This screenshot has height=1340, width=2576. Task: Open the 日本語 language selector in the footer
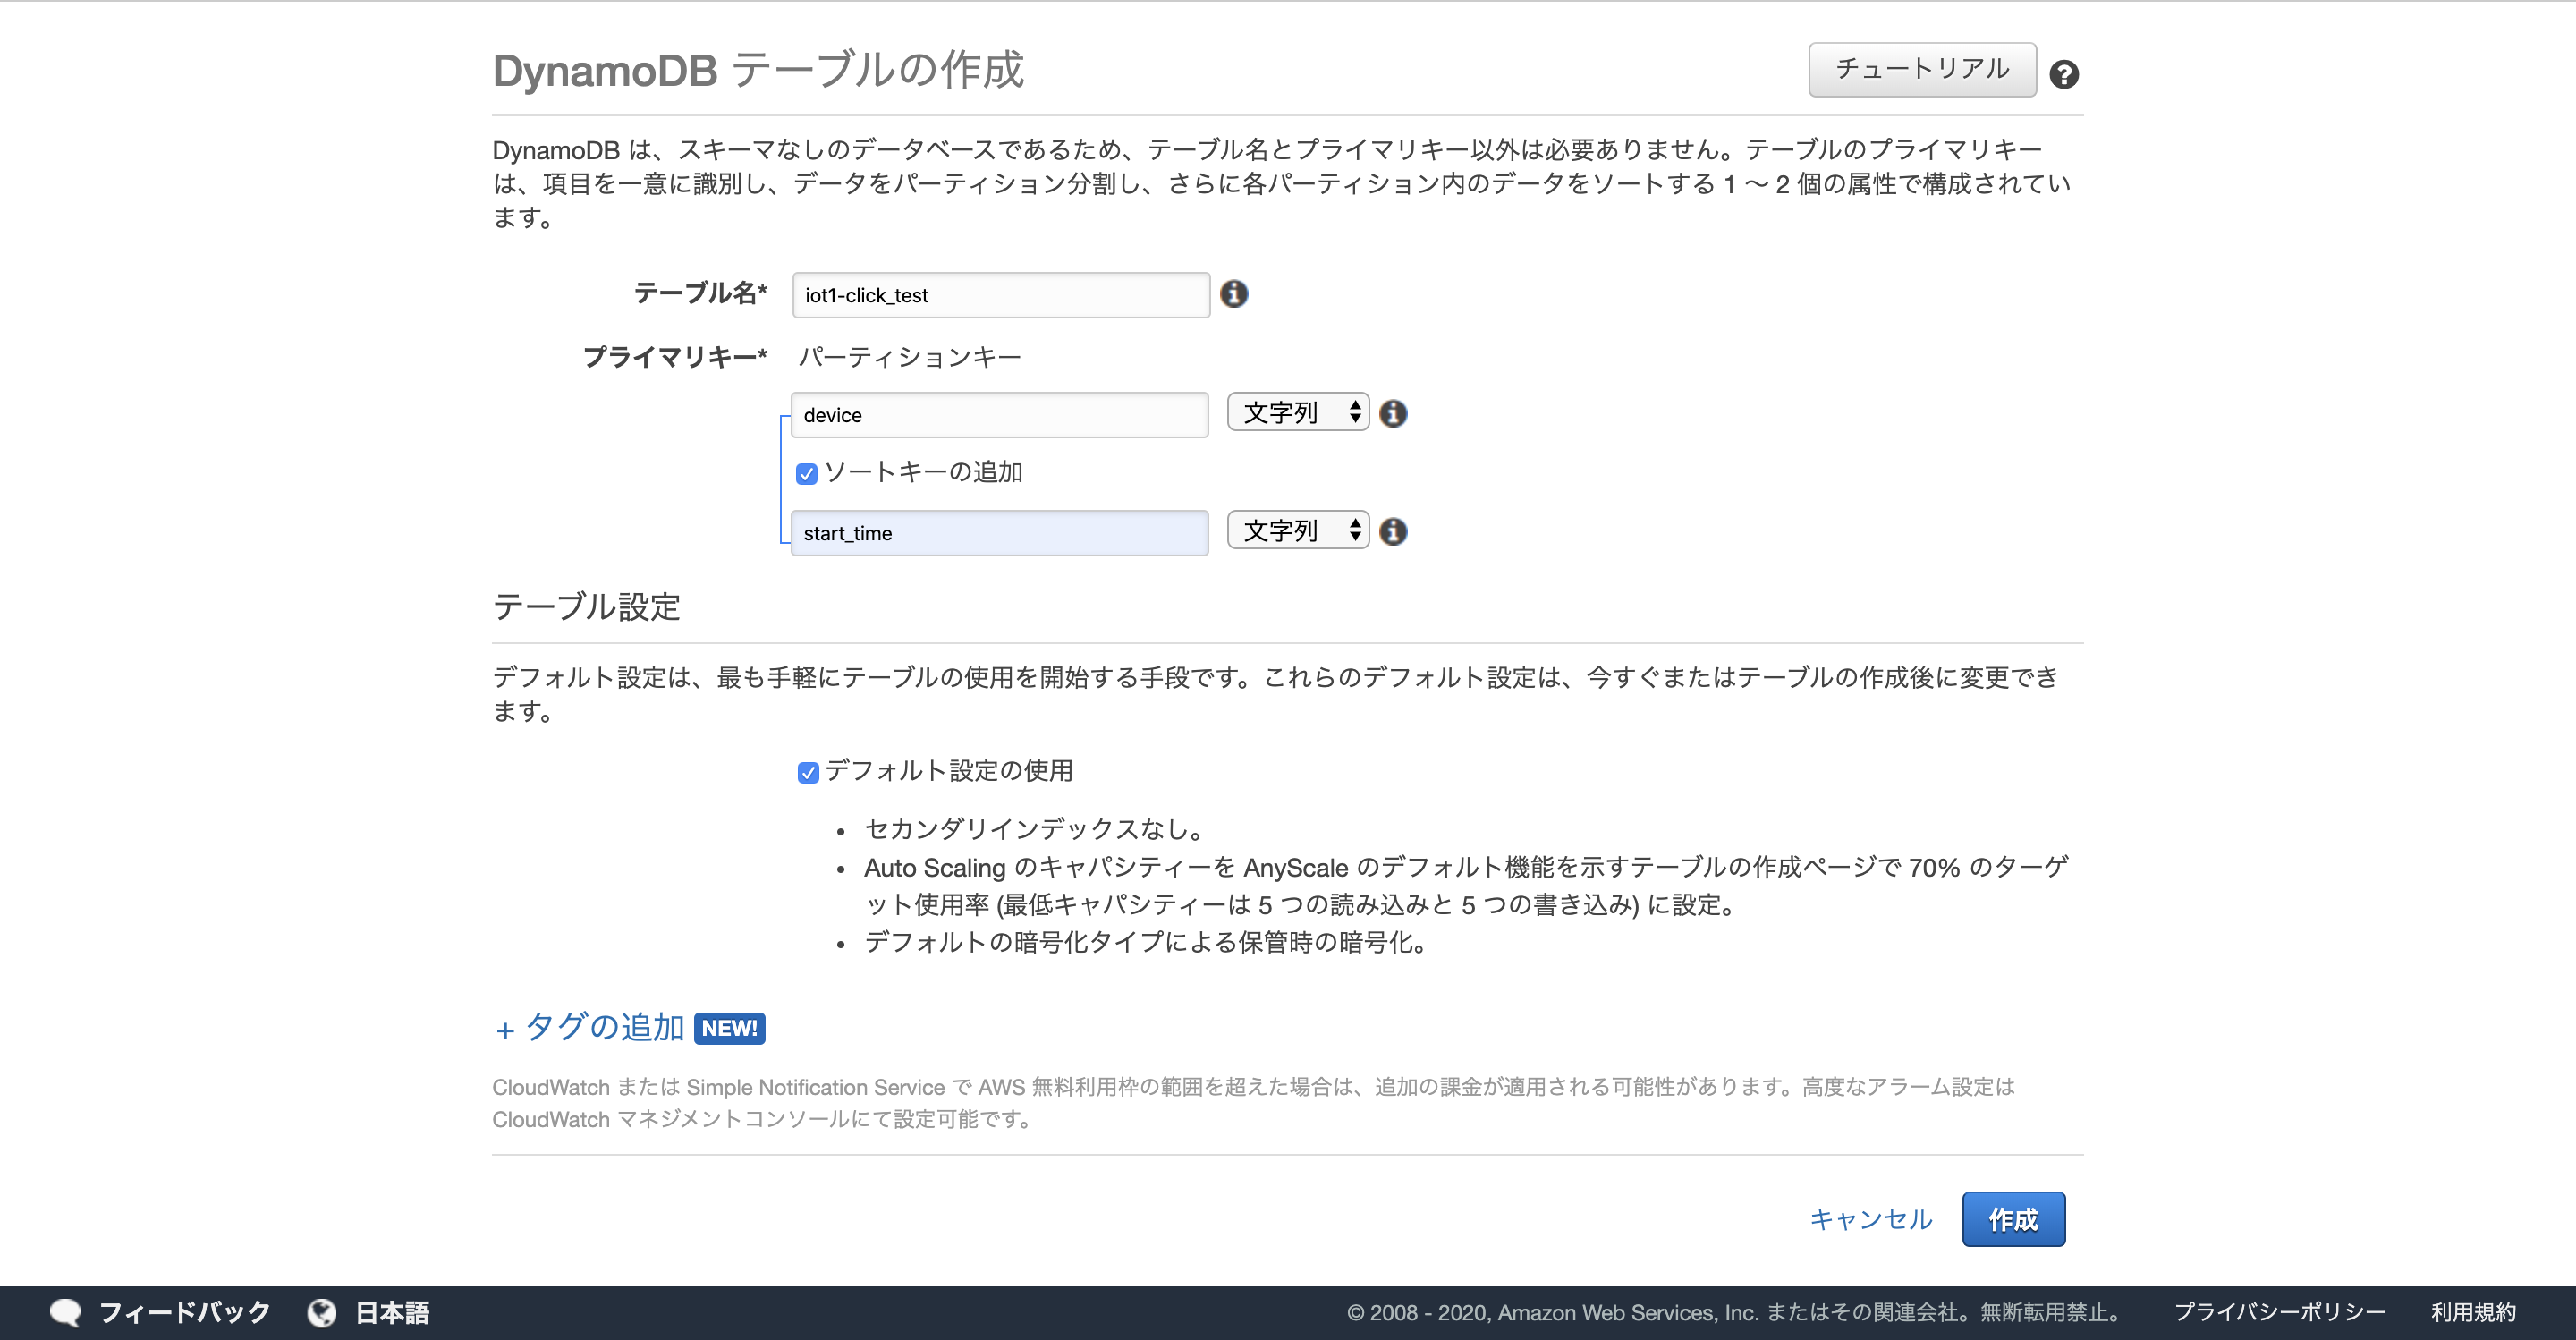pos(392,1312)
